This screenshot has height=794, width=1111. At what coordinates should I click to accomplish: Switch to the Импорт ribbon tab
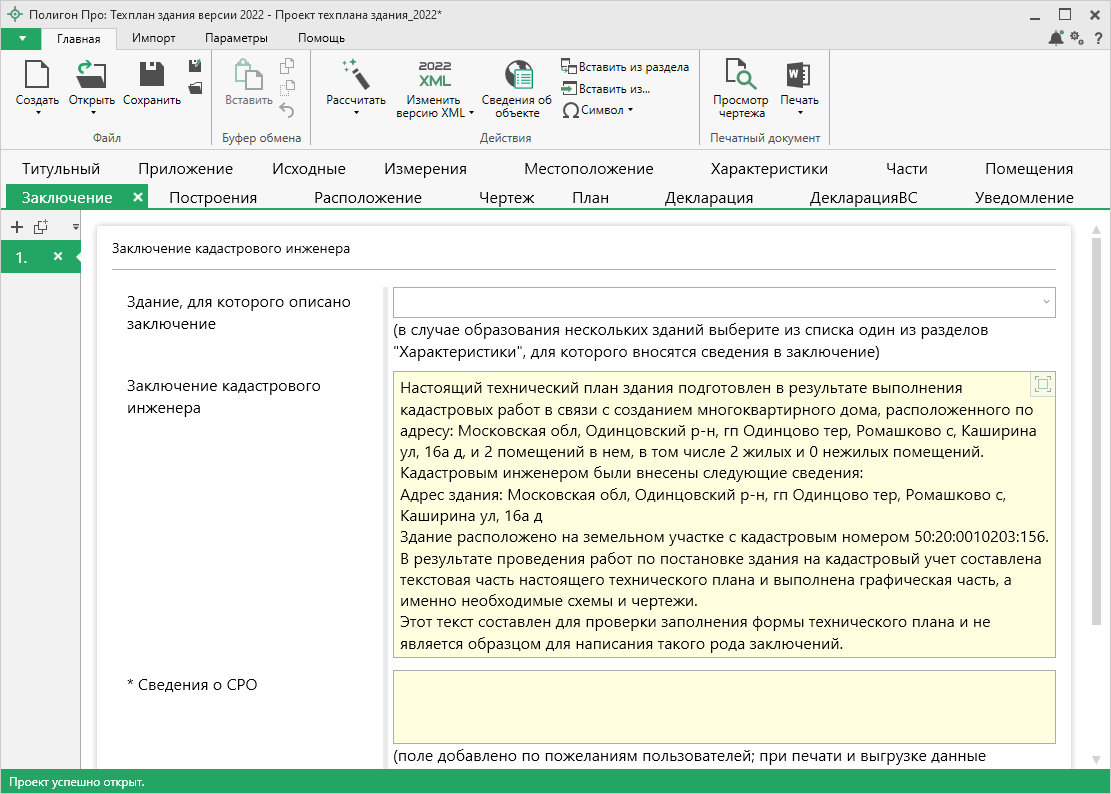click(x=154, y=38)
